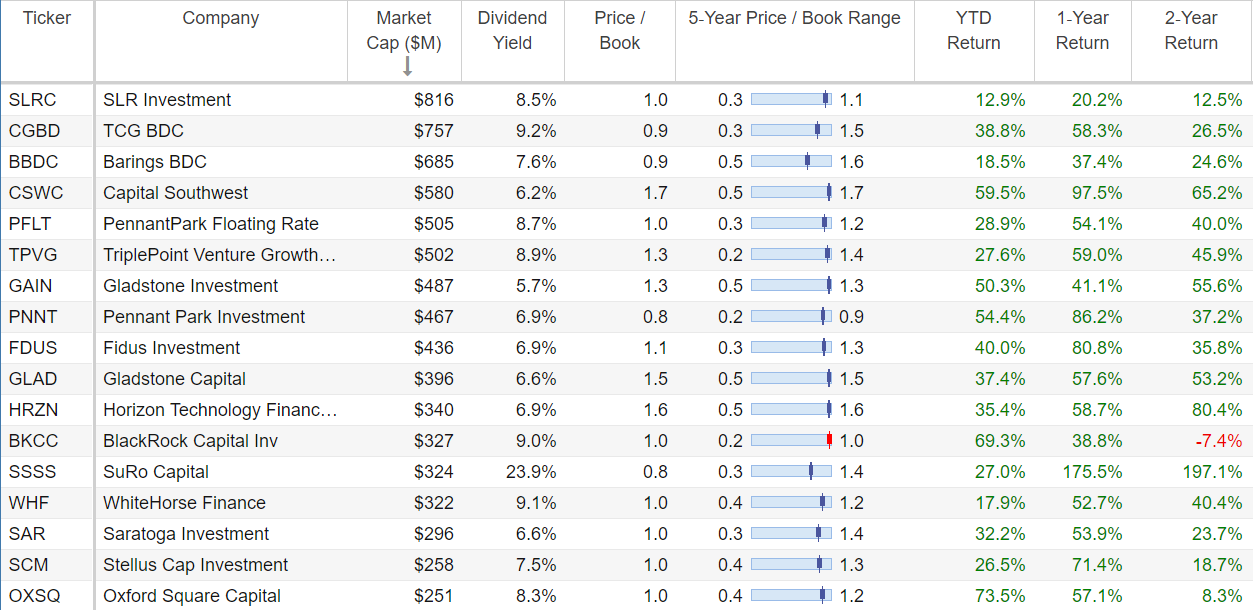Open the SLRC ticker row
Viewport: 1253px width, 610px height.
[x=626, y=100]
